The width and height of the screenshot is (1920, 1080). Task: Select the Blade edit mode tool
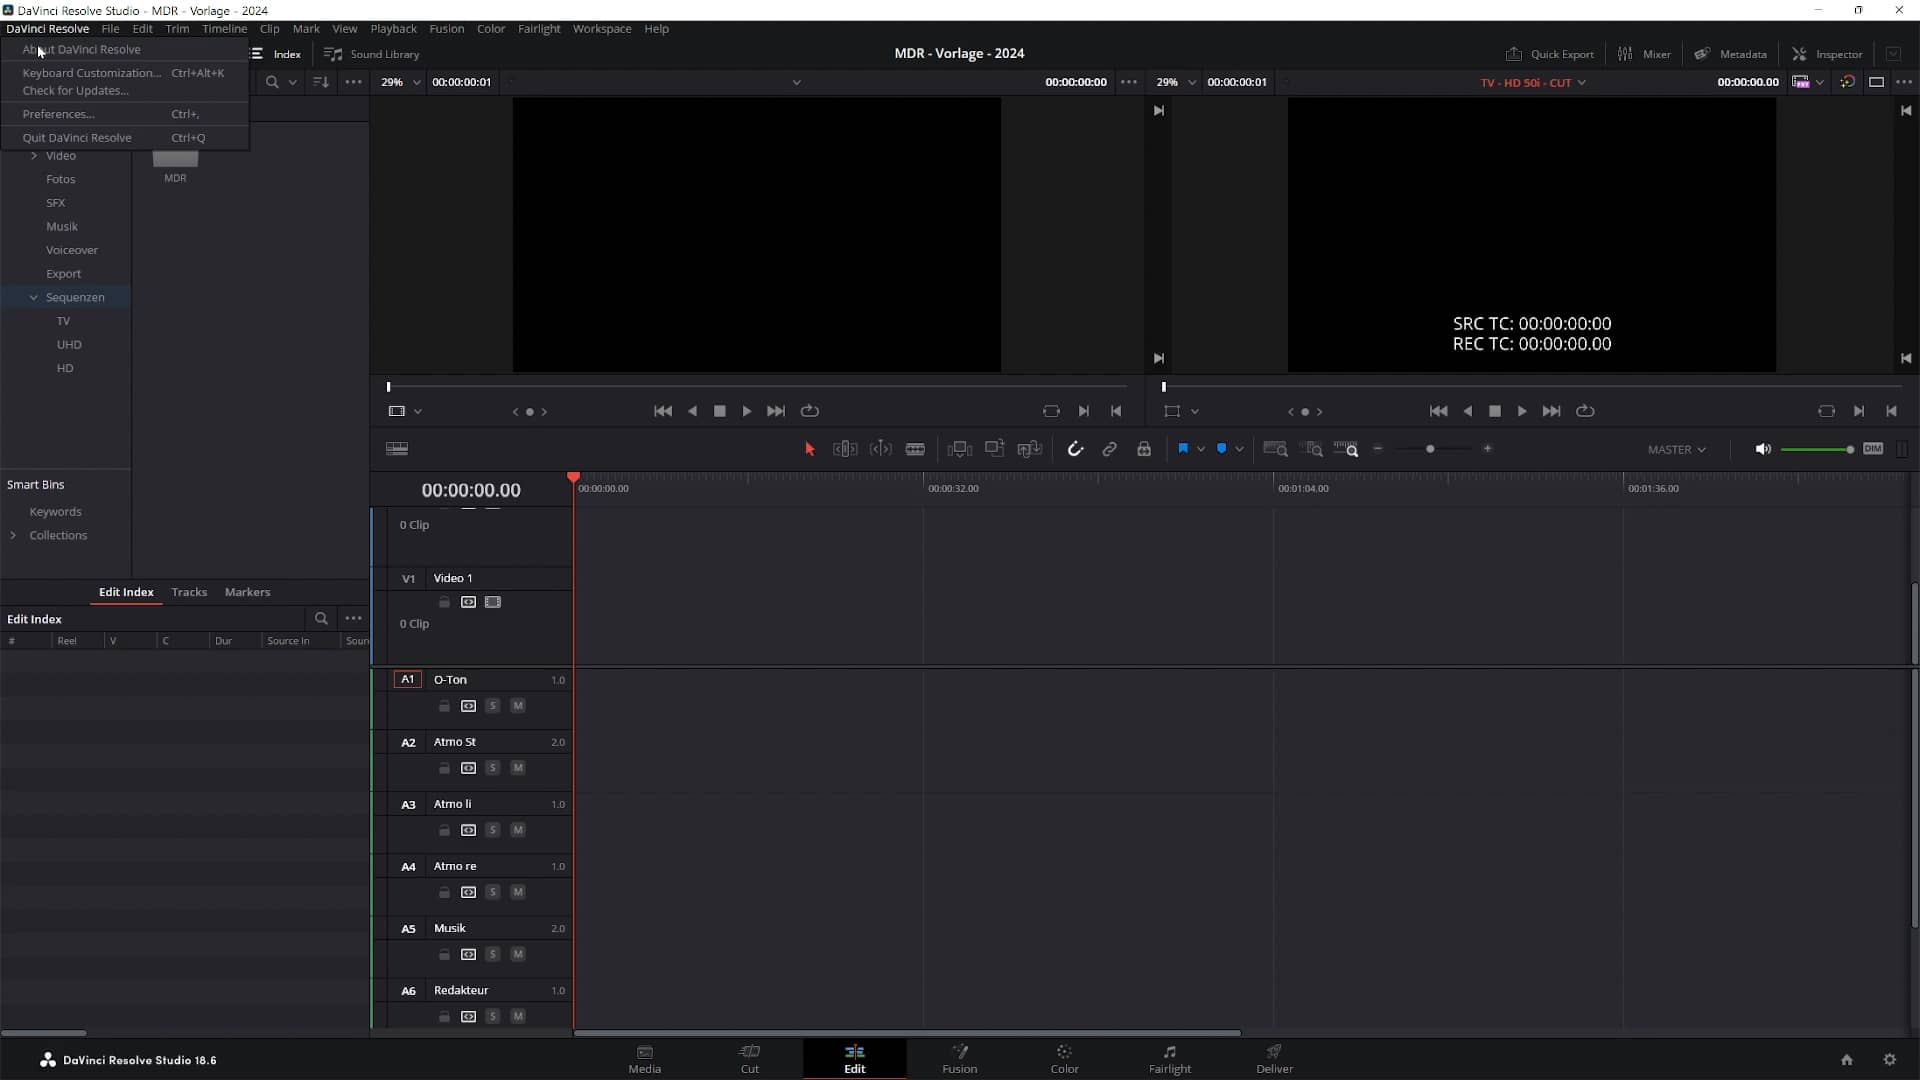tap(915, 449)
